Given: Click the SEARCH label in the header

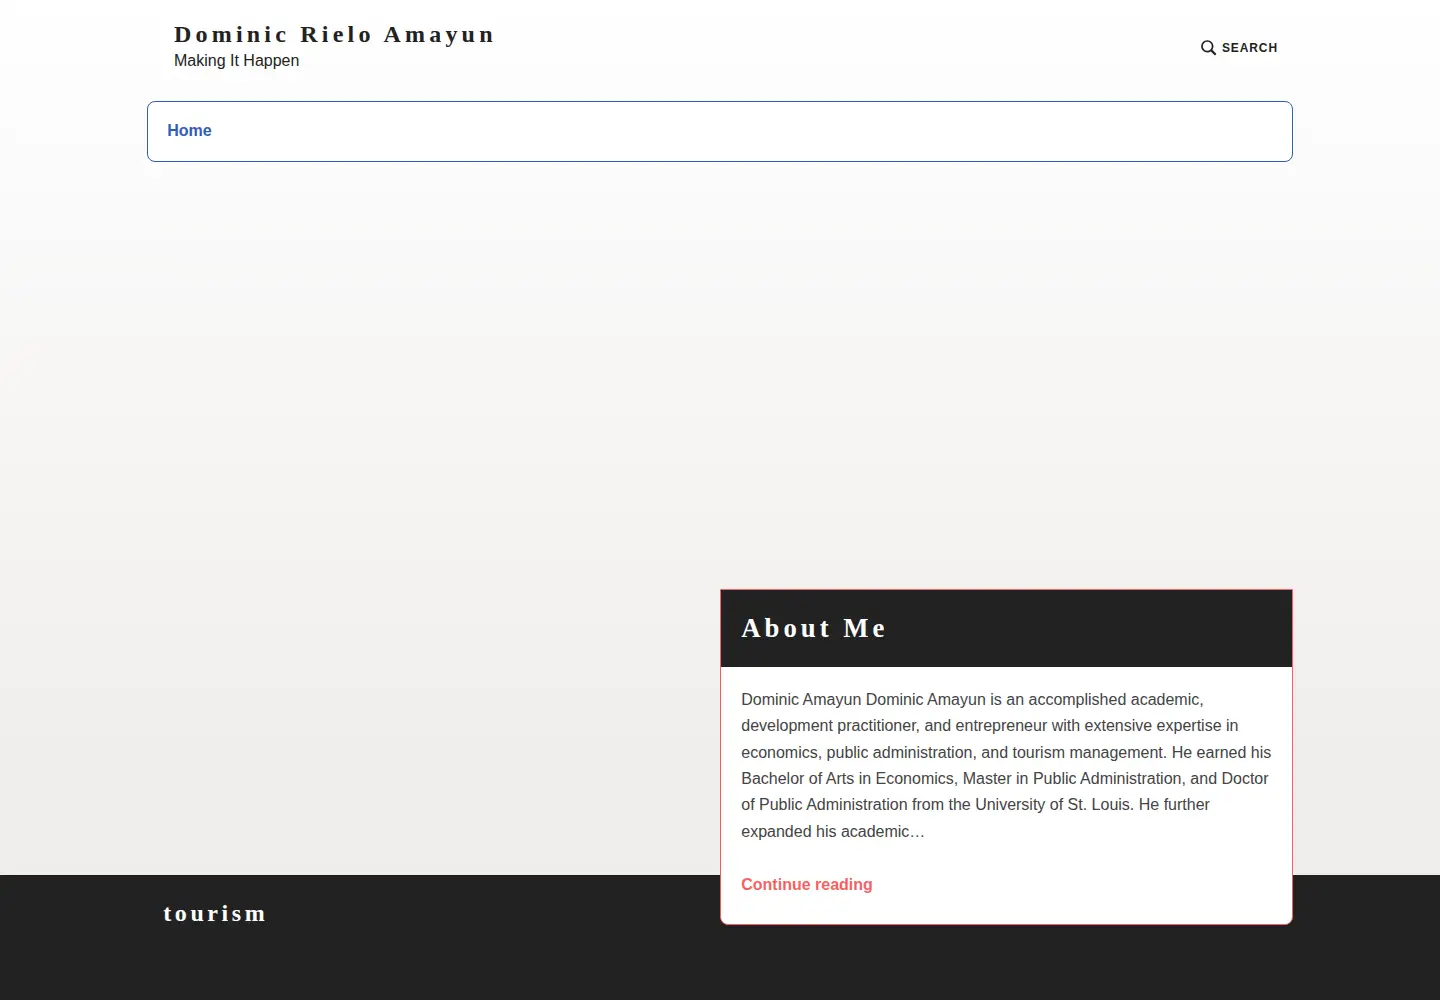Looking at the screenshot, I should 1250,48.
